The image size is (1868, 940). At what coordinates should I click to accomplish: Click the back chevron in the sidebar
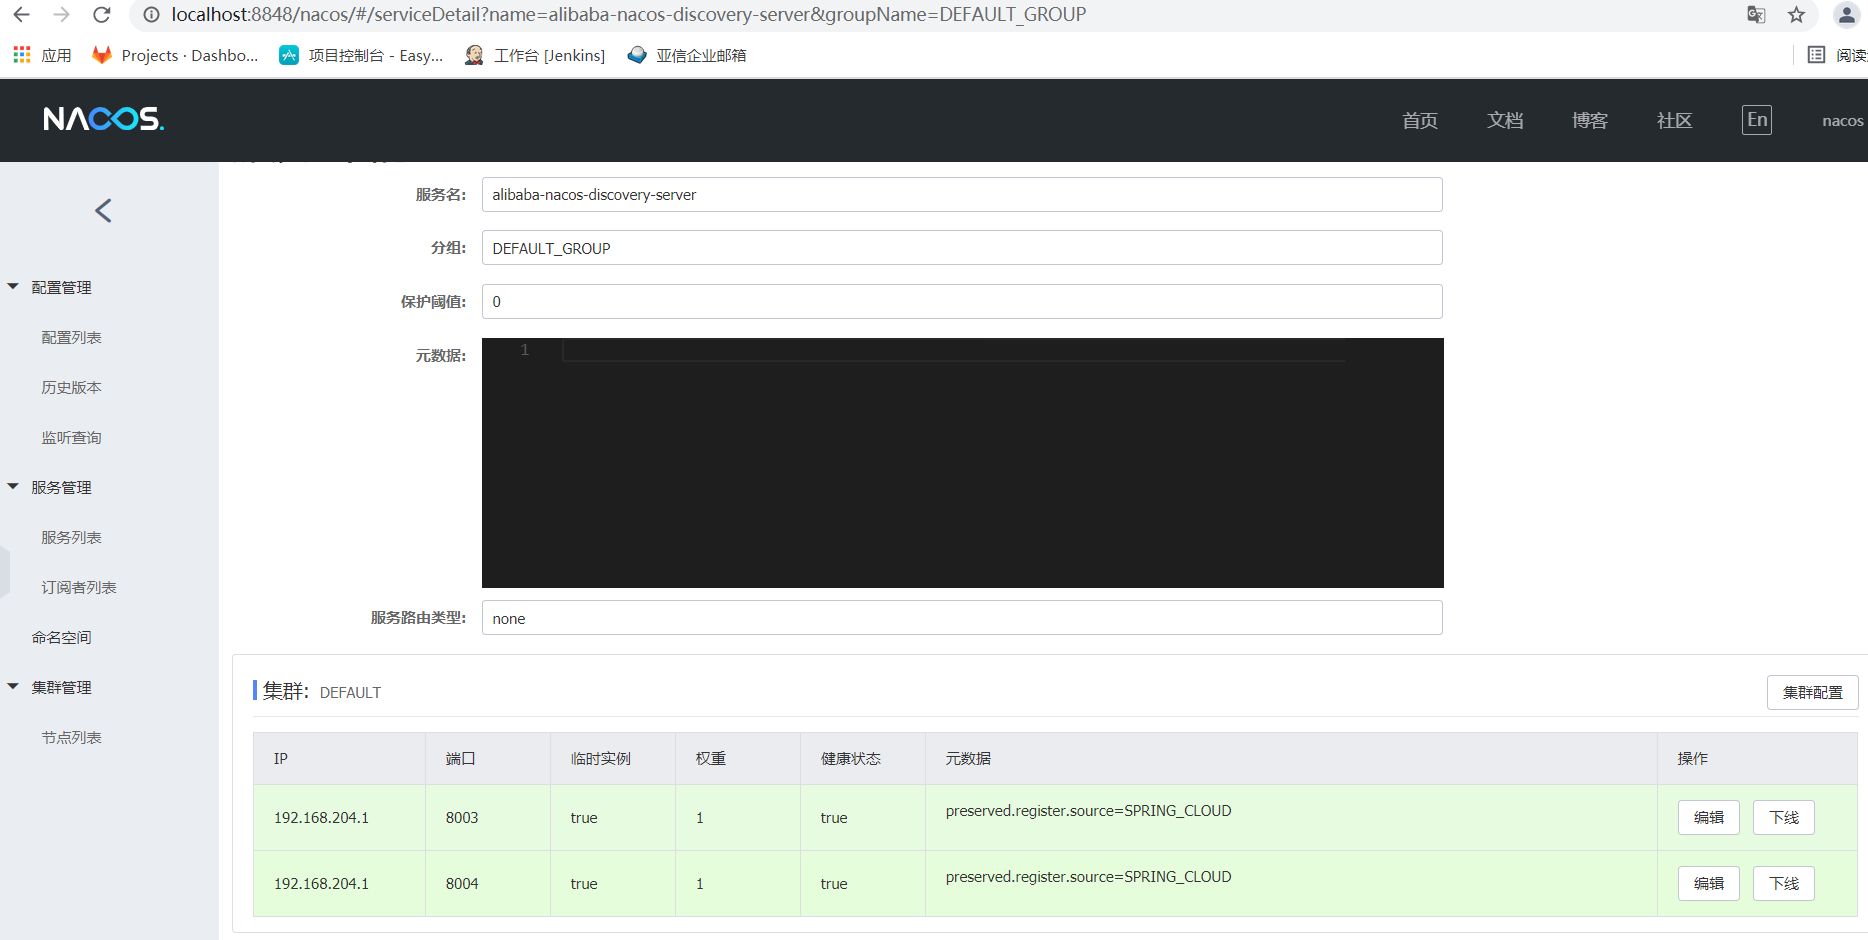pyautogui.click(x=103, y=210)
